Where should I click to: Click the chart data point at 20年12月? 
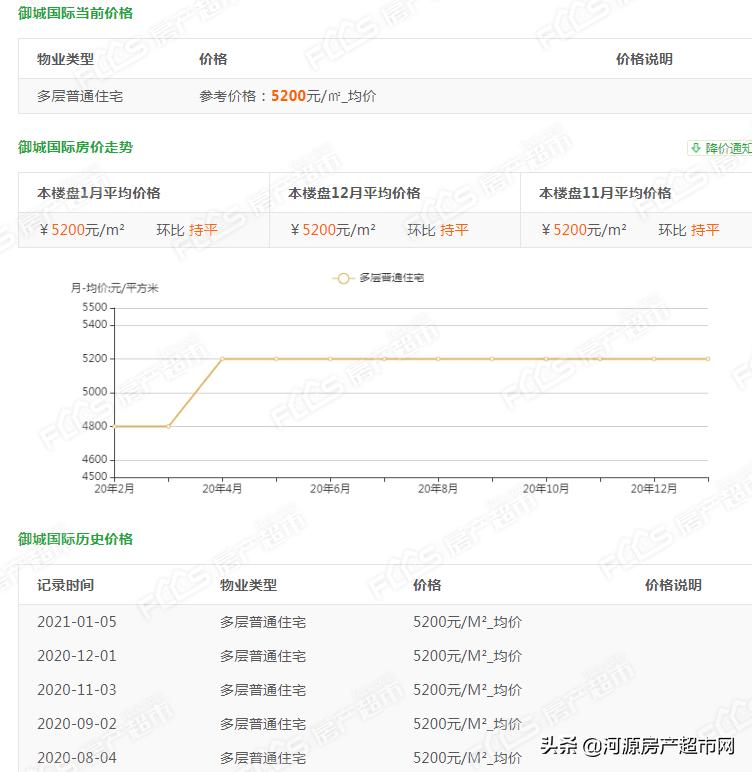point(654,359)
